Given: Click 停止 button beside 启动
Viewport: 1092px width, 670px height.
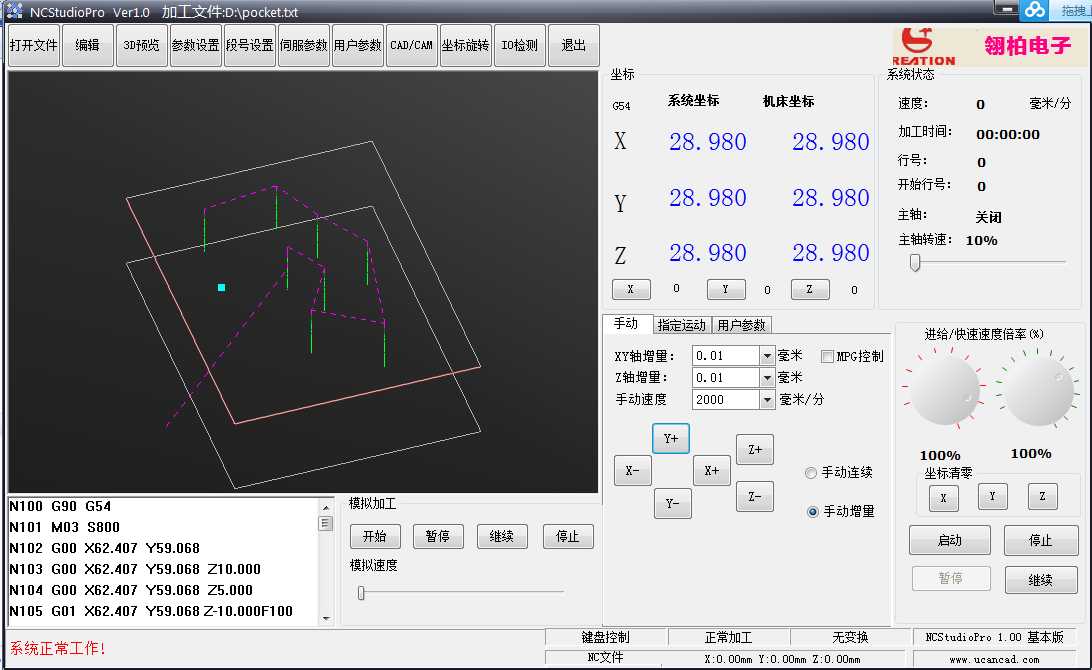Looking at the screenshot, I should tap(1040, 540).
